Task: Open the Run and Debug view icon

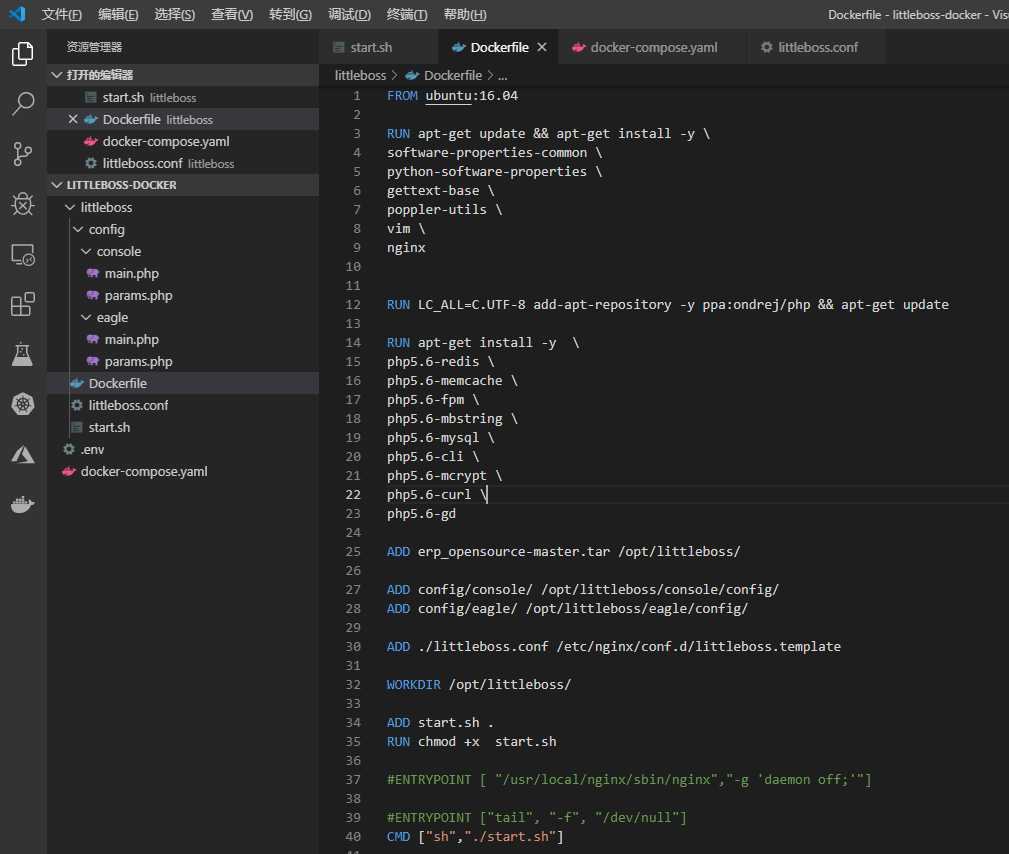Action: (23, 204)
